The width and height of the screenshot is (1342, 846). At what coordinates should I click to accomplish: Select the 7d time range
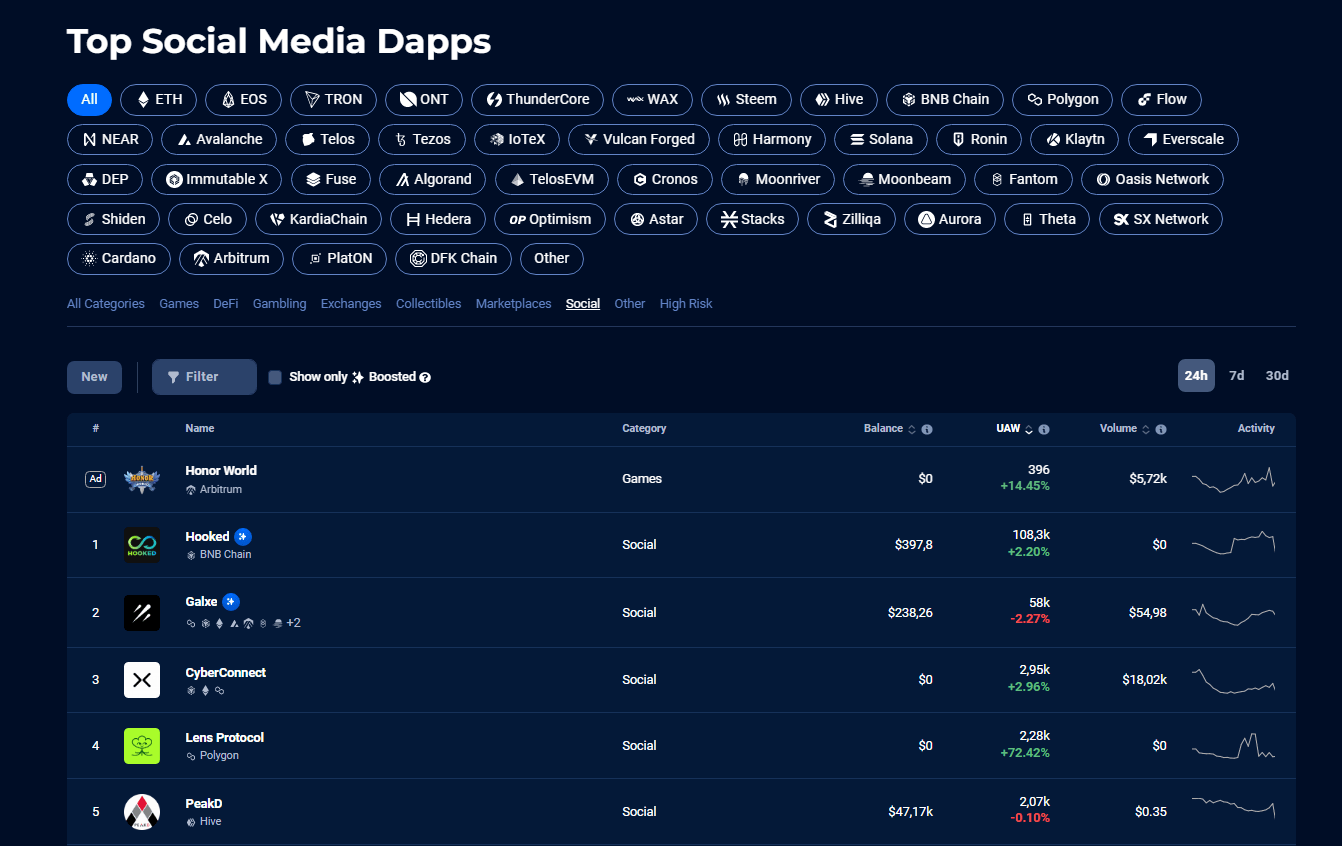click(x=1237, y=376)
